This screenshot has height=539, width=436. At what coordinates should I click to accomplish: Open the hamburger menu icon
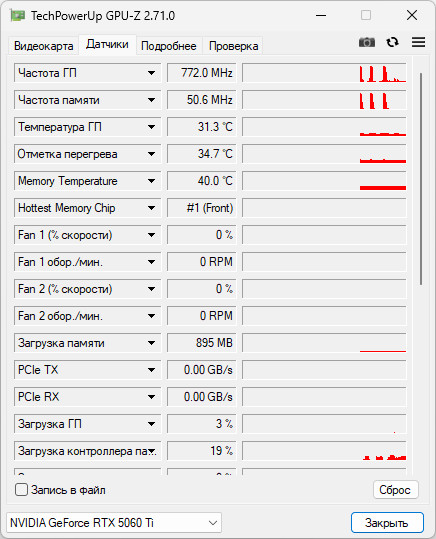click(418, 42)
